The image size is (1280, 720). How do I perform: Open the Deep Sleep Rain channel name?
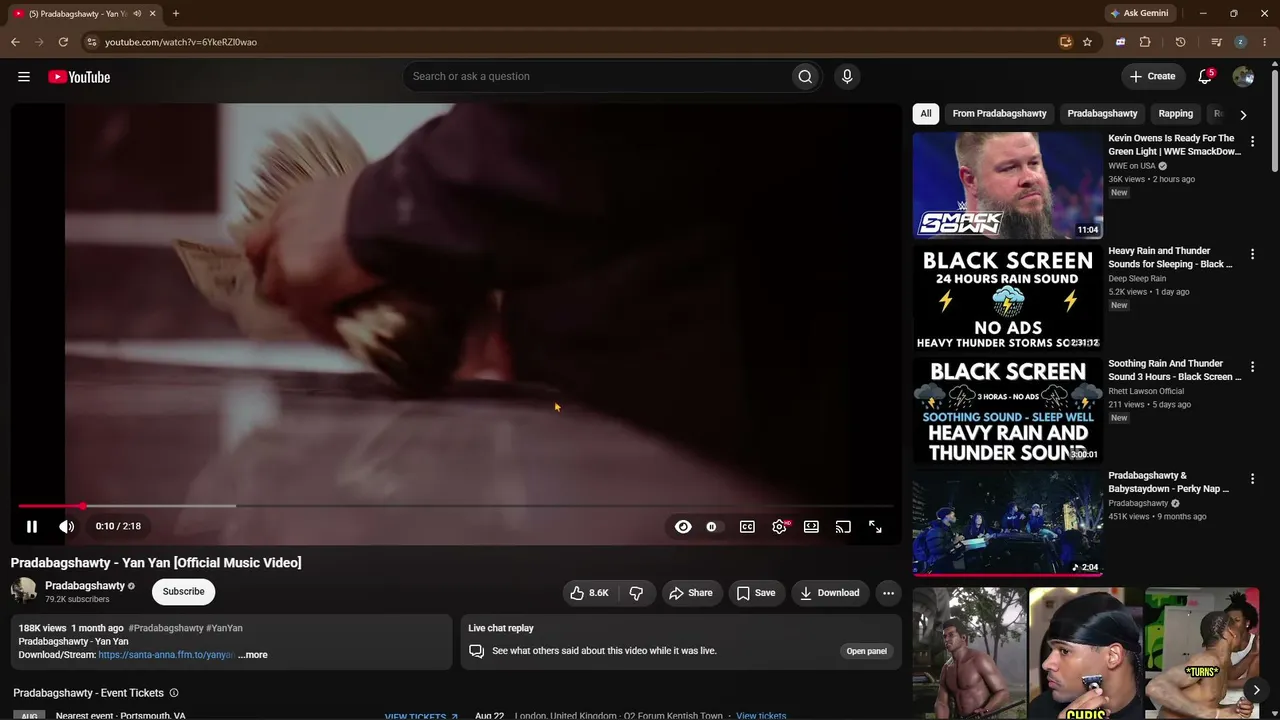coord(1137,279)
